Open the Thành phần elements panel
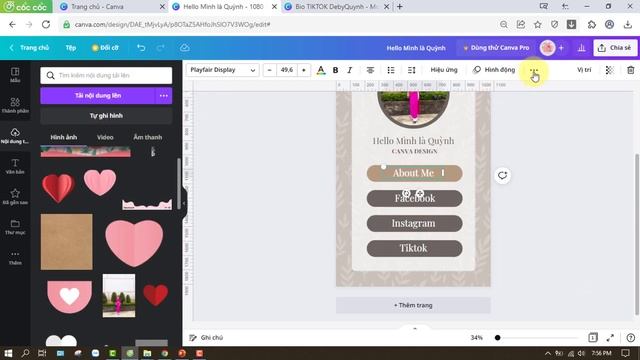Viewport: 640px width, 360px height. pyautogui.click(x=15, y=105)
